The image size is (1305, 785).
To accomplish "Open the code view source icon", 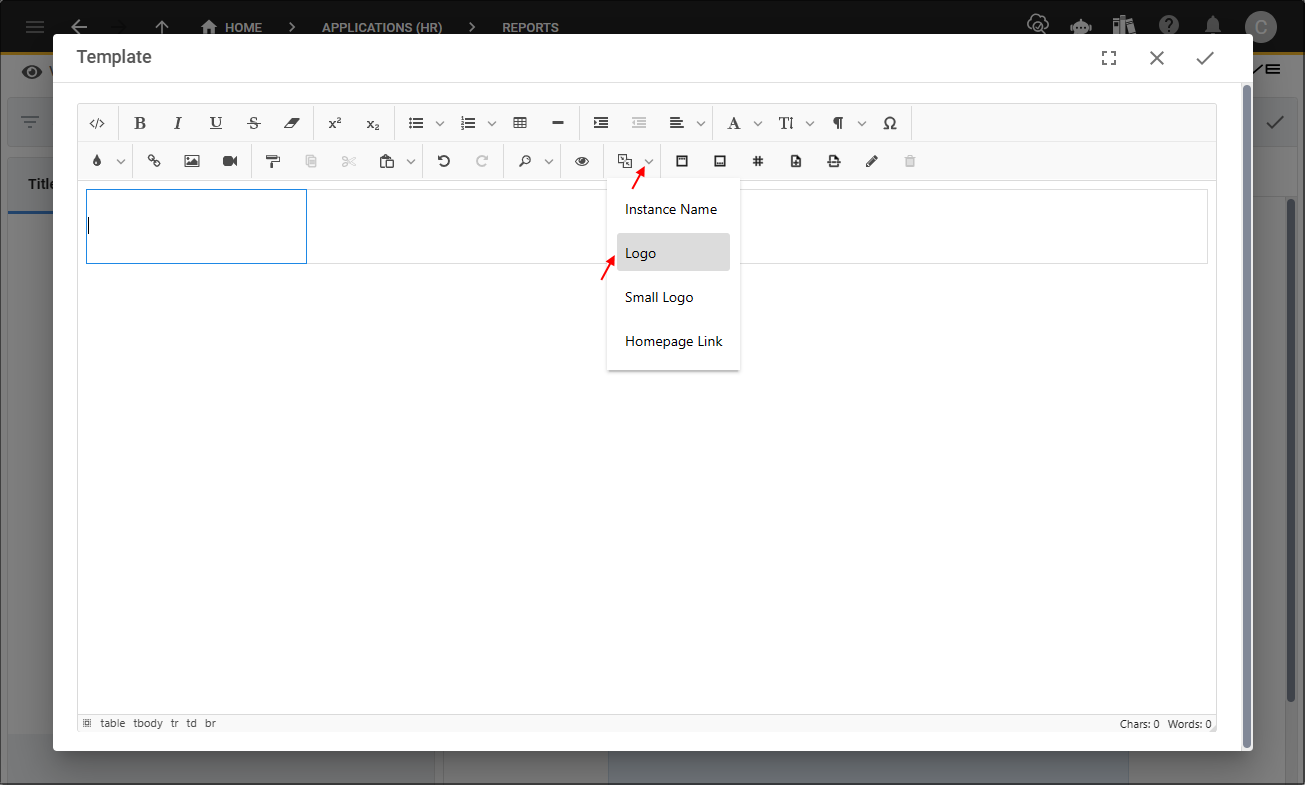I will coord(97,124).
